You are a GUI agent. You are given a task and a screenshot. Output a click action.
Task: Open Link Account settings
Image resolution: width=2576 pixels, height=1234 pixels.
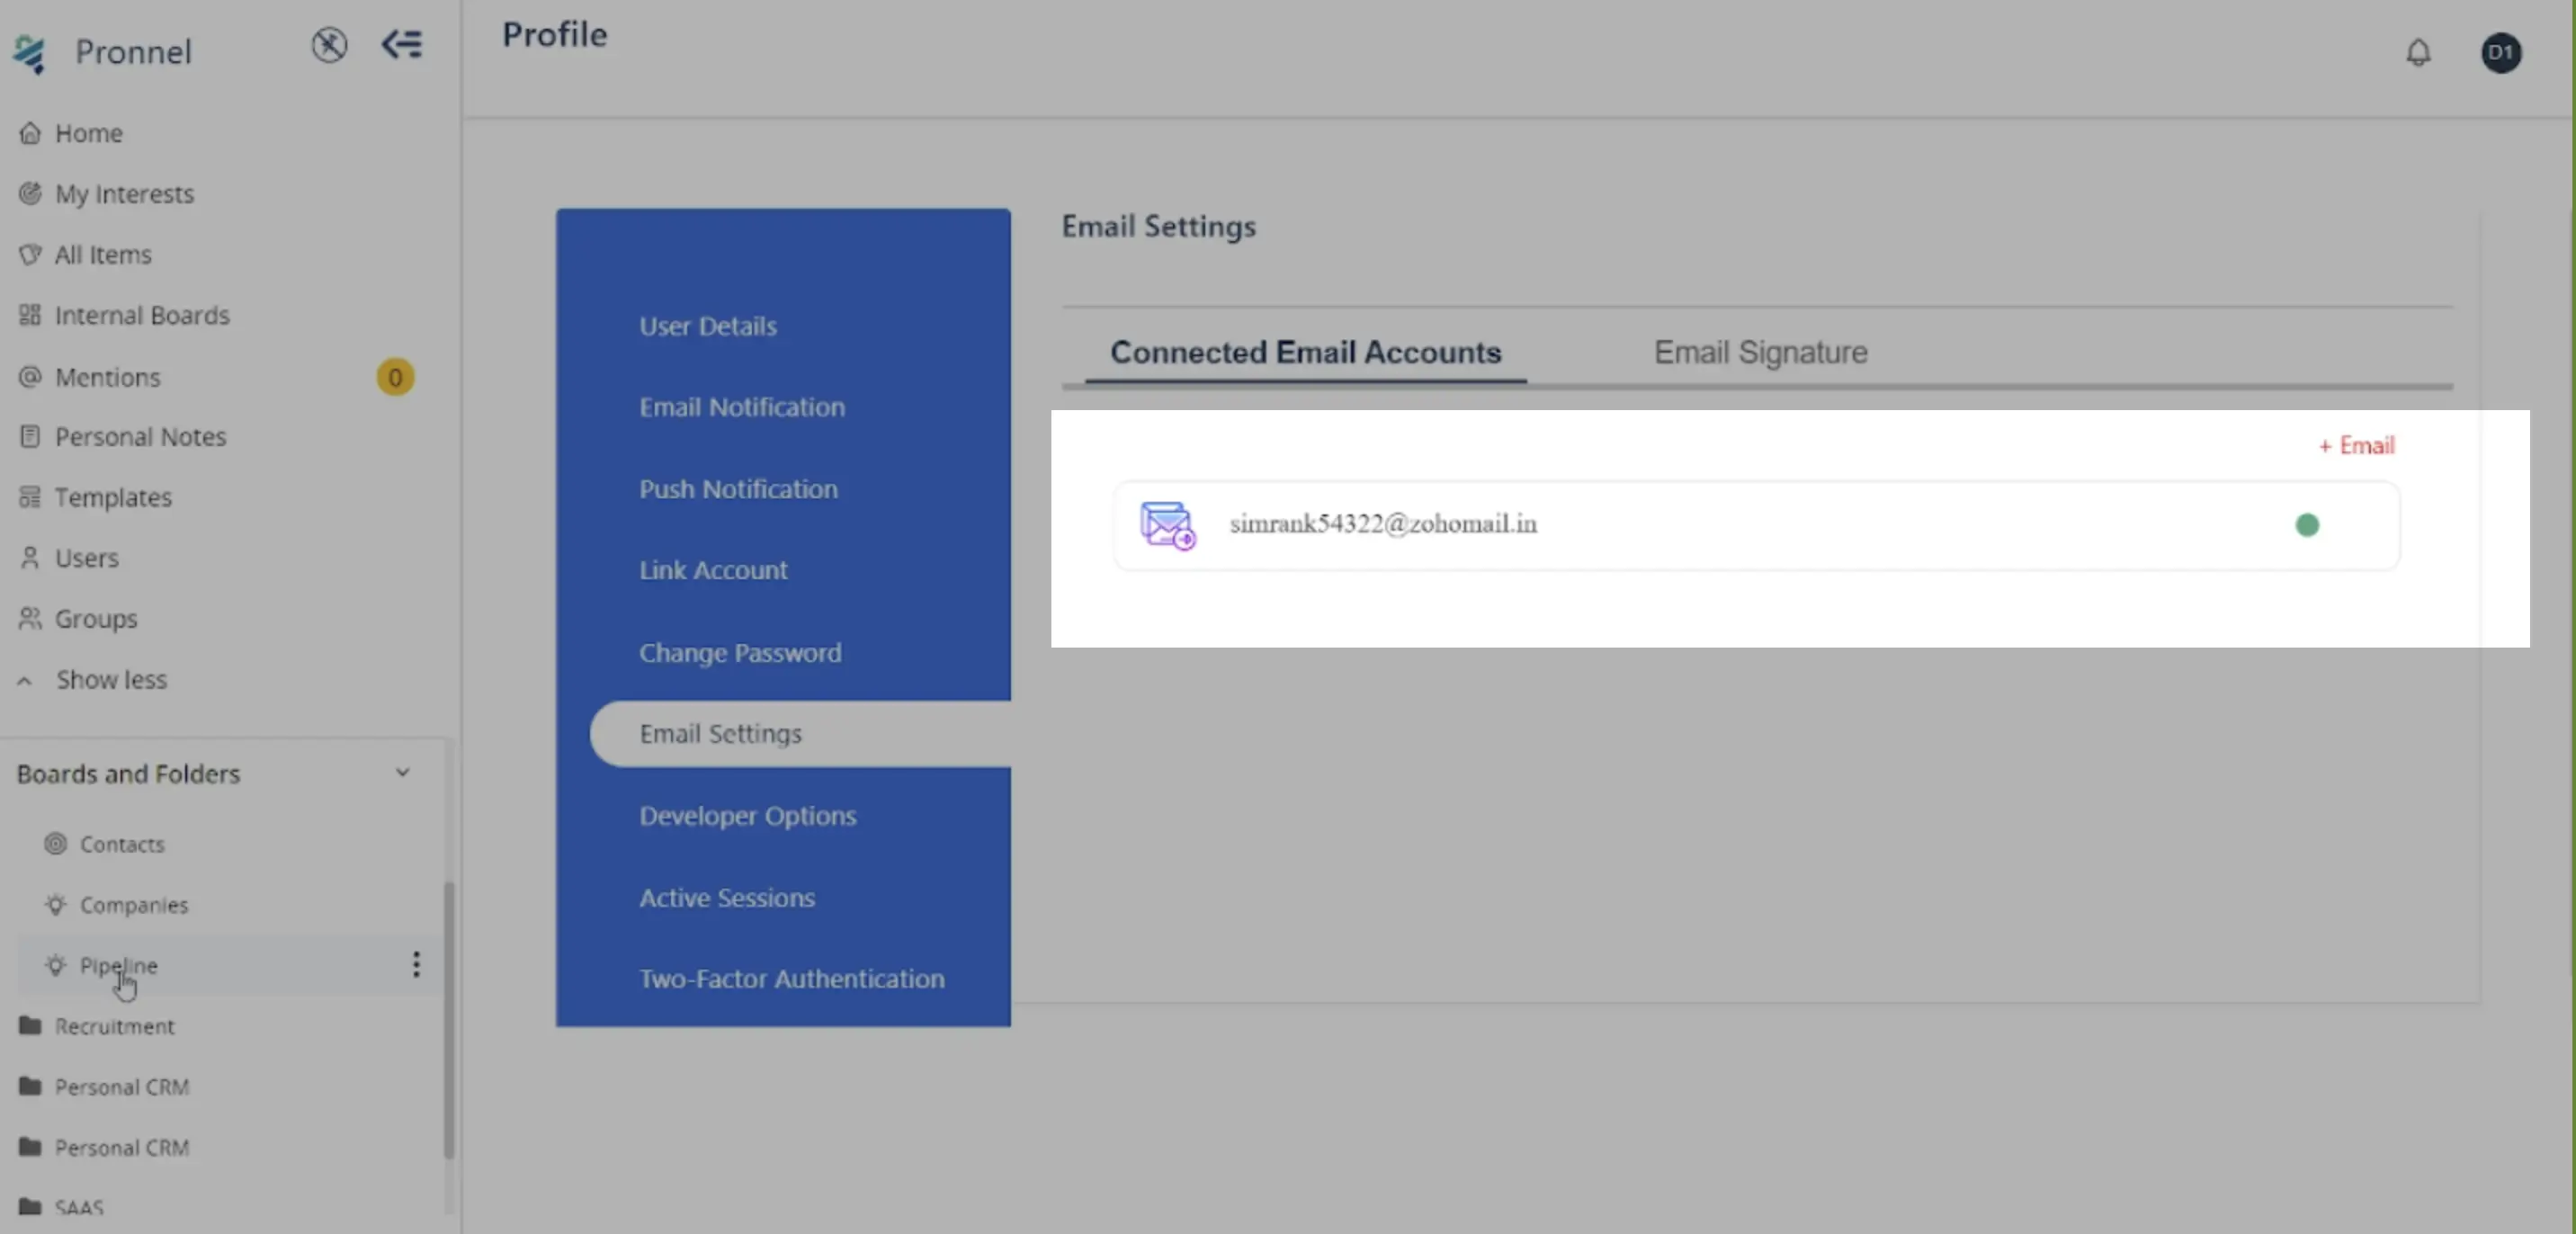713,570
